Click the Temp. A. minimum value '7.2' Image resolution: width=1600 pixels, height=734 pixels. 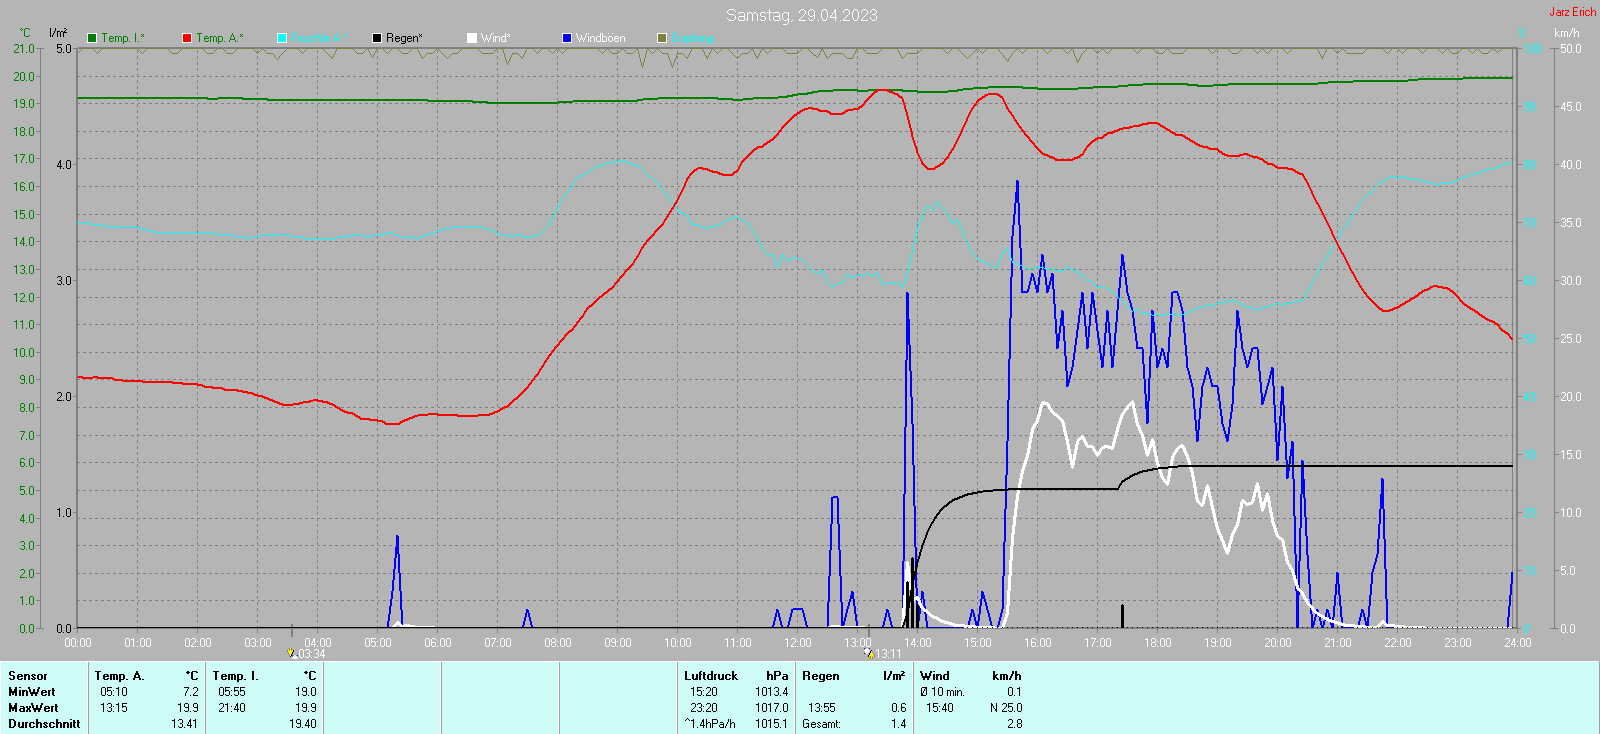click(190, 692)
